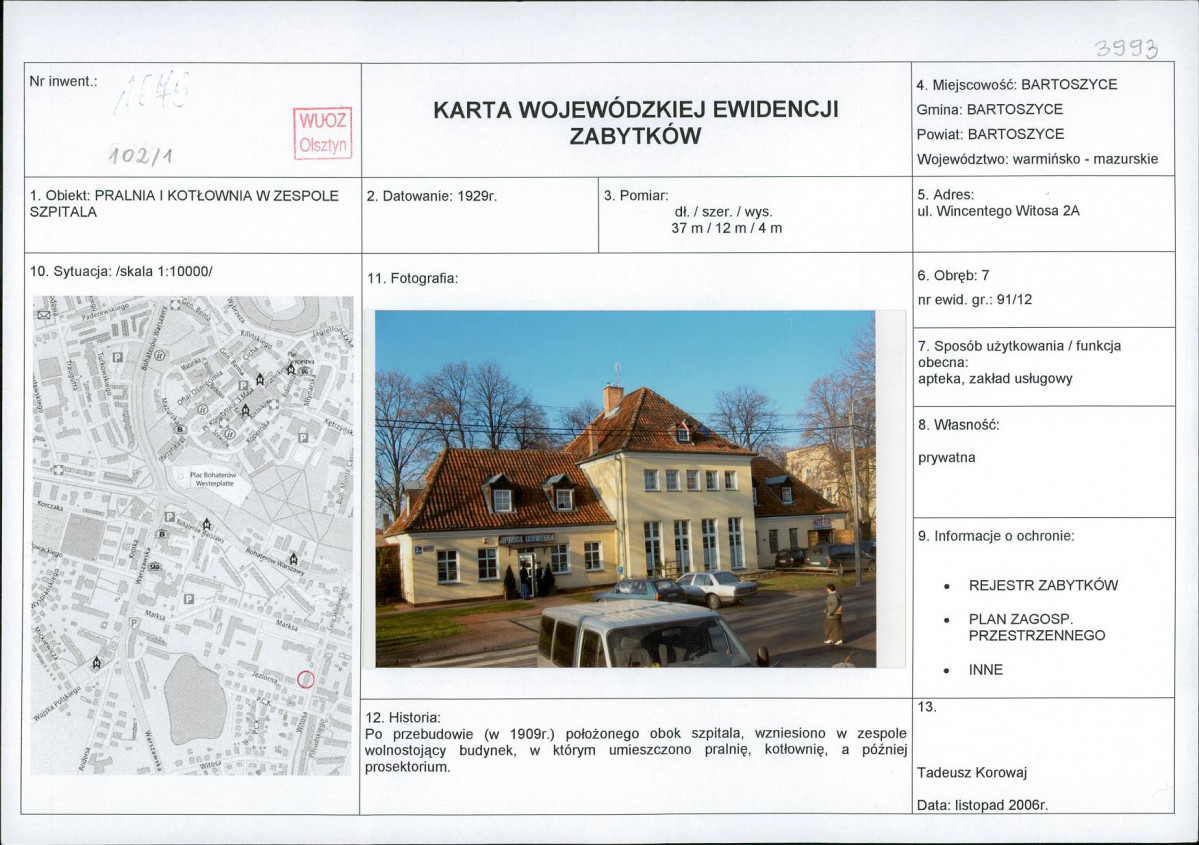This screenshot has width=1199, height=845.
Task: Click the Własność label
Action: coord(958,424)
